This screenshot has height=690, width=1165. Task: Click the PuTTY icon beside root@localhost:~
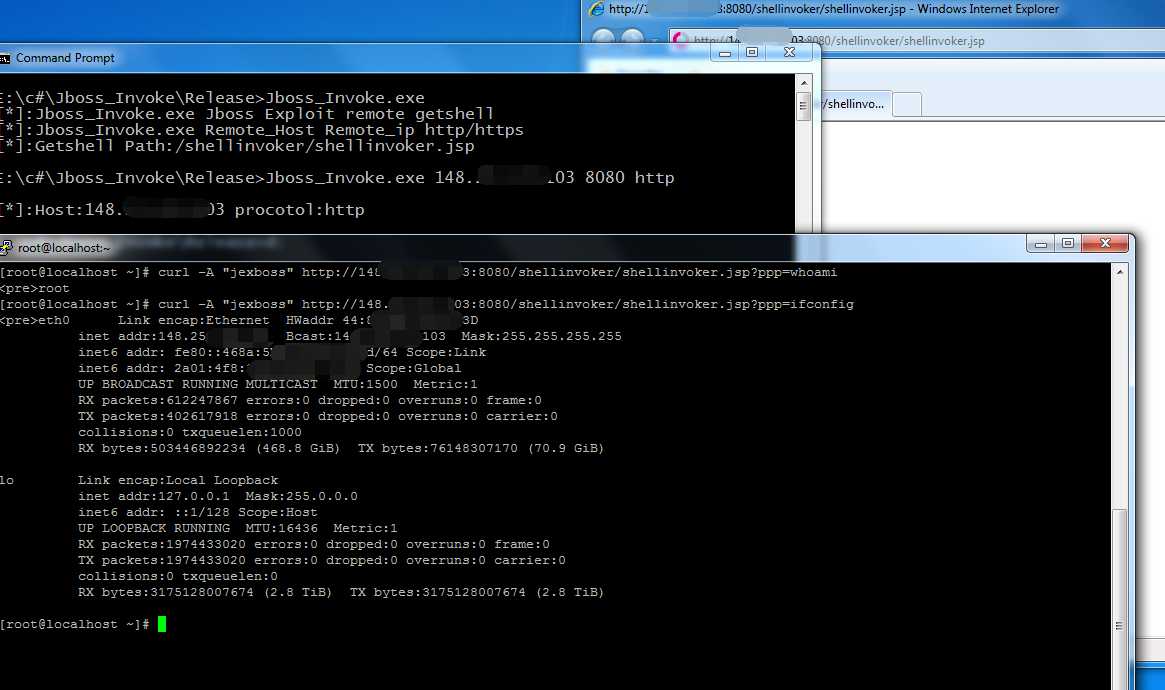(x=6, y=247)
